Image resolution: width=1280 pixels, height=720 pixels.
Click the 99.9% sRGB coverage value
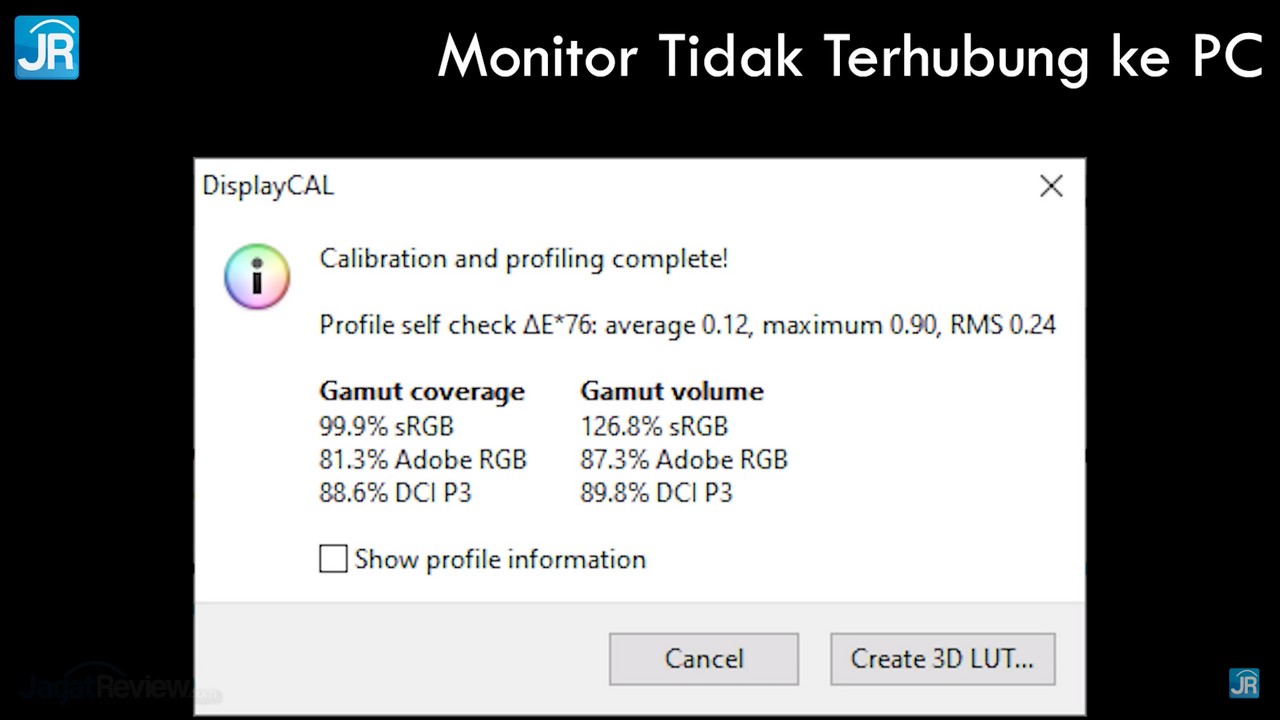386,426
